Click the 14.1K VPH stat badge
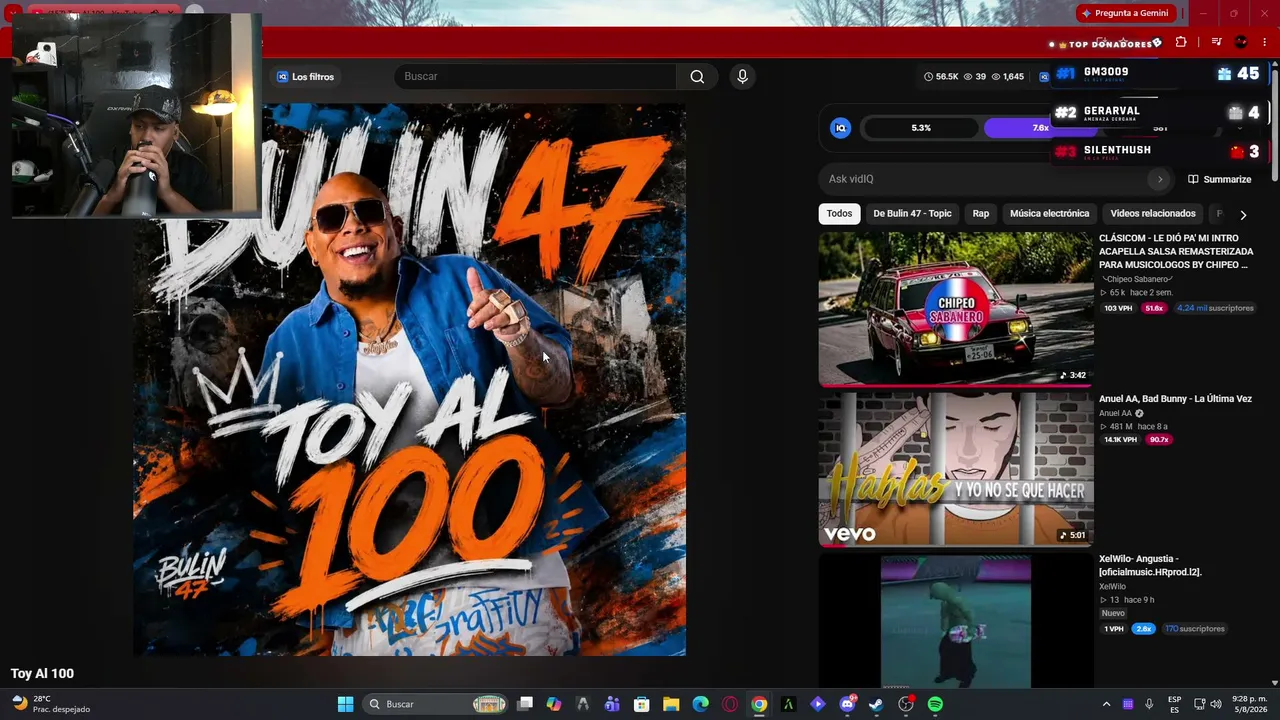The width and height of the screenshot is (1280, 720). point(1120,440)
